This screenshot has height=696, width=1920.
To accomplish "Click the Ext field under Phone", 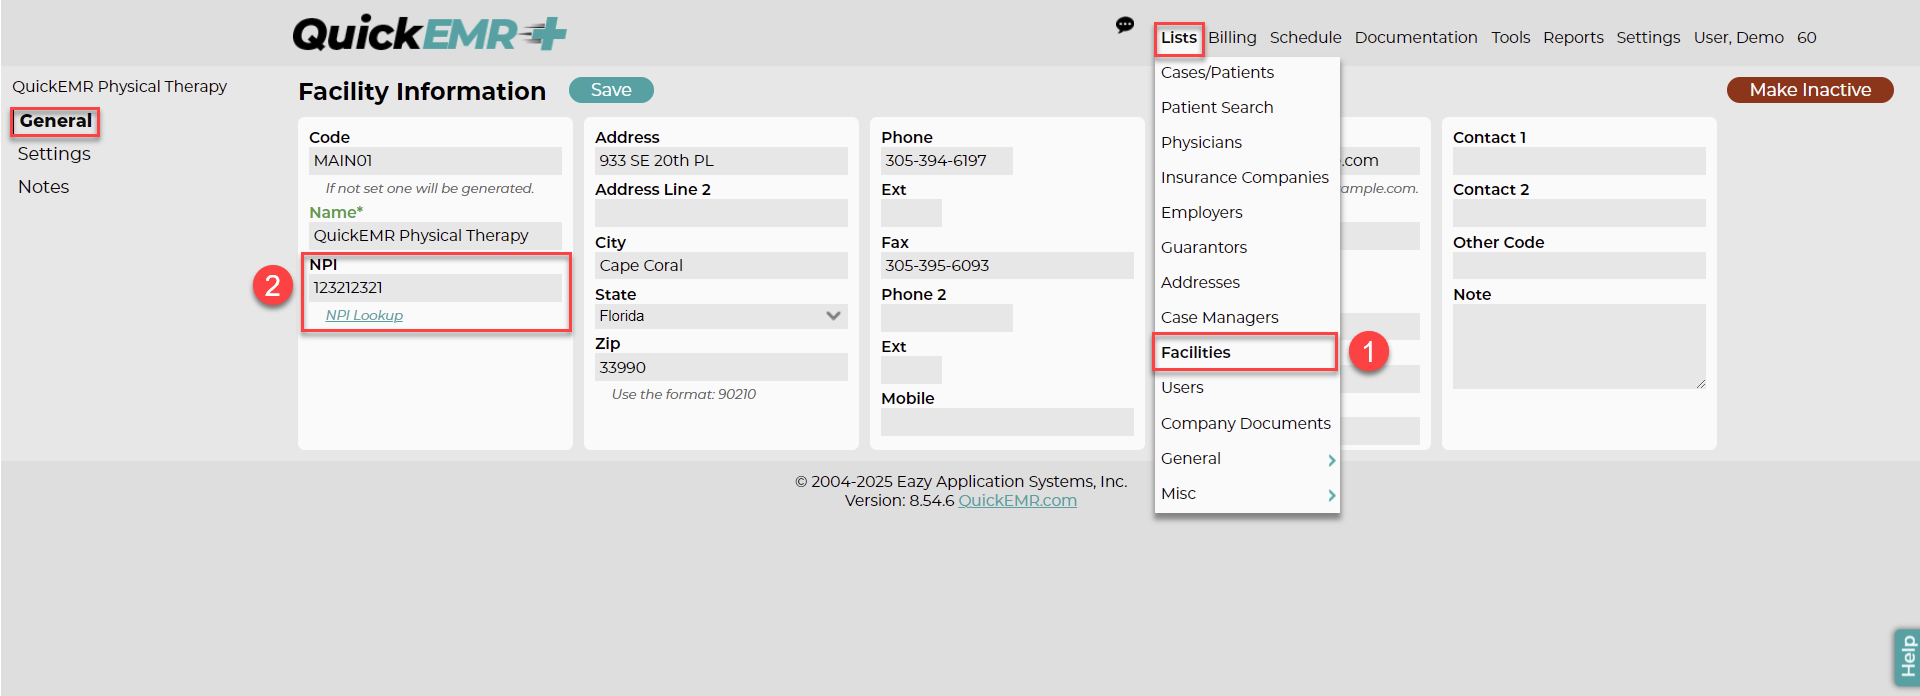I will 911,213.
